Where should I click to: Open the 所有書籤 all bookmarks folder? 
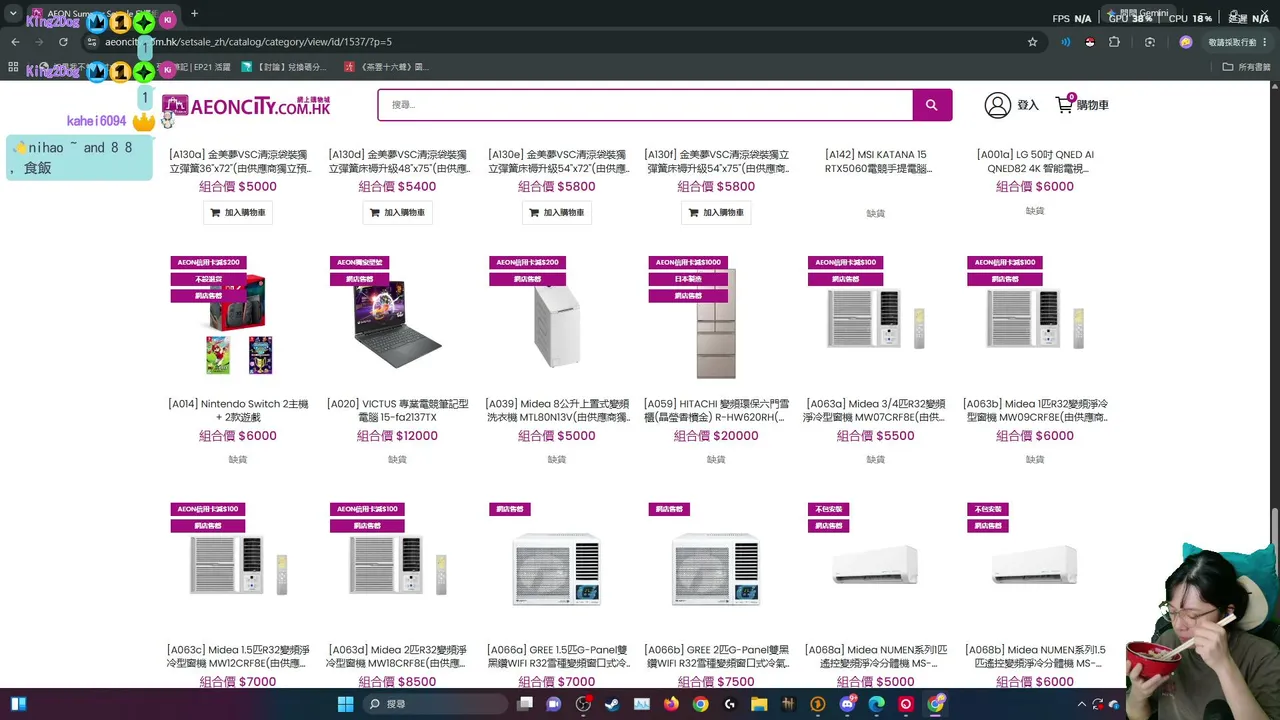[1247, 67]
